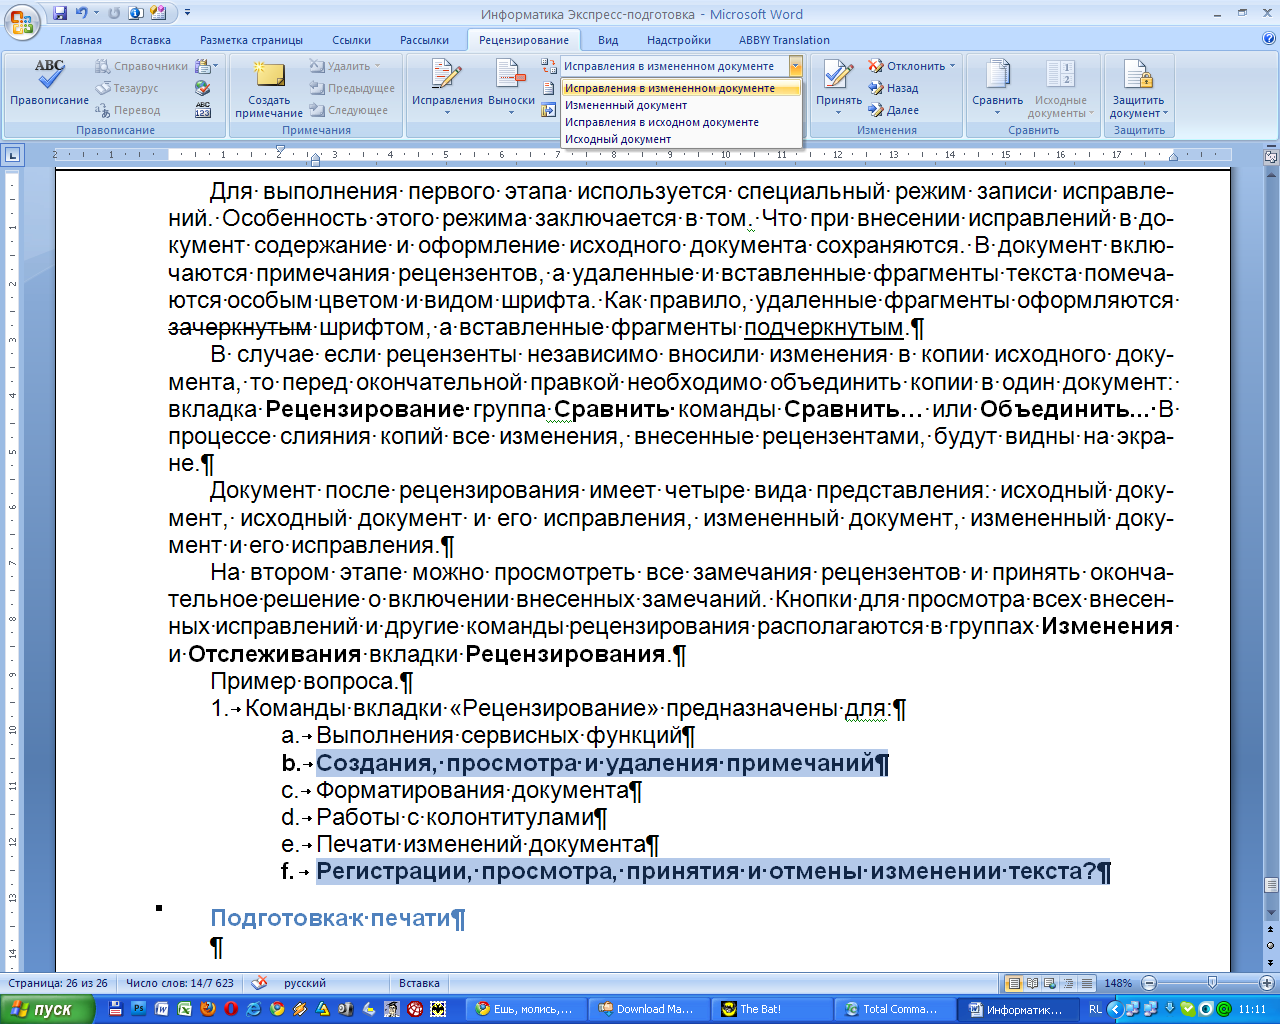Image resolution: width=1280 pixels, height=1024 pixels.
Task: Click language indicator 'русский' in status bar
Action: click(x=304, y=983)
